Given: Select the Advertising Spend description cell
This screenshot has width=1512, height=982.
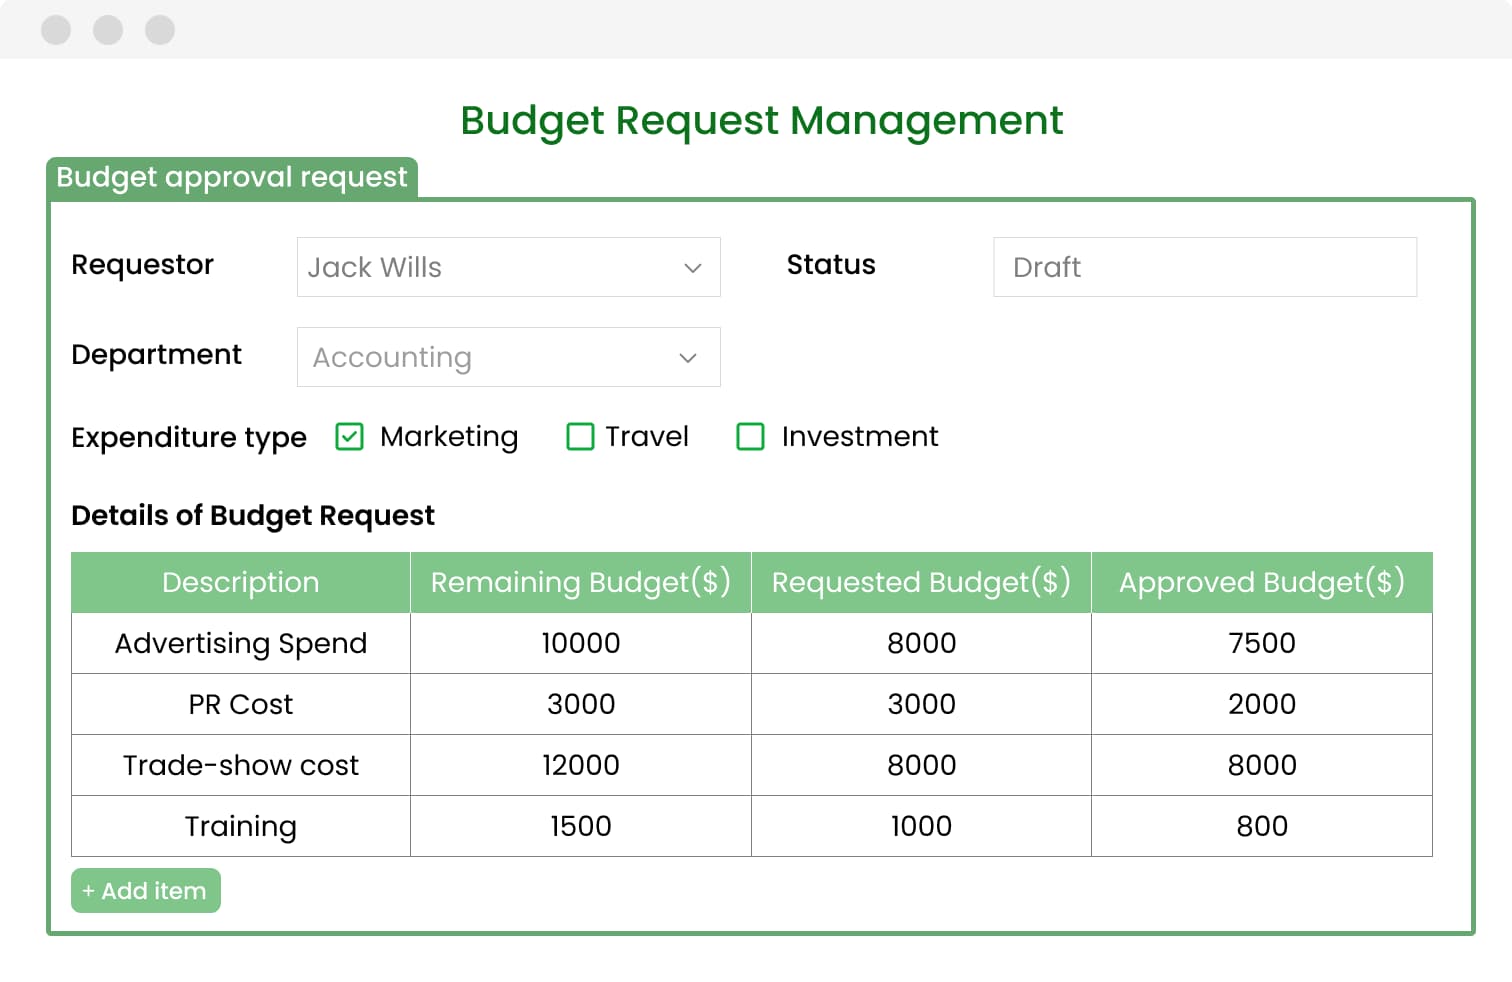Looking at the screenshot, I should tap(241, 643).
